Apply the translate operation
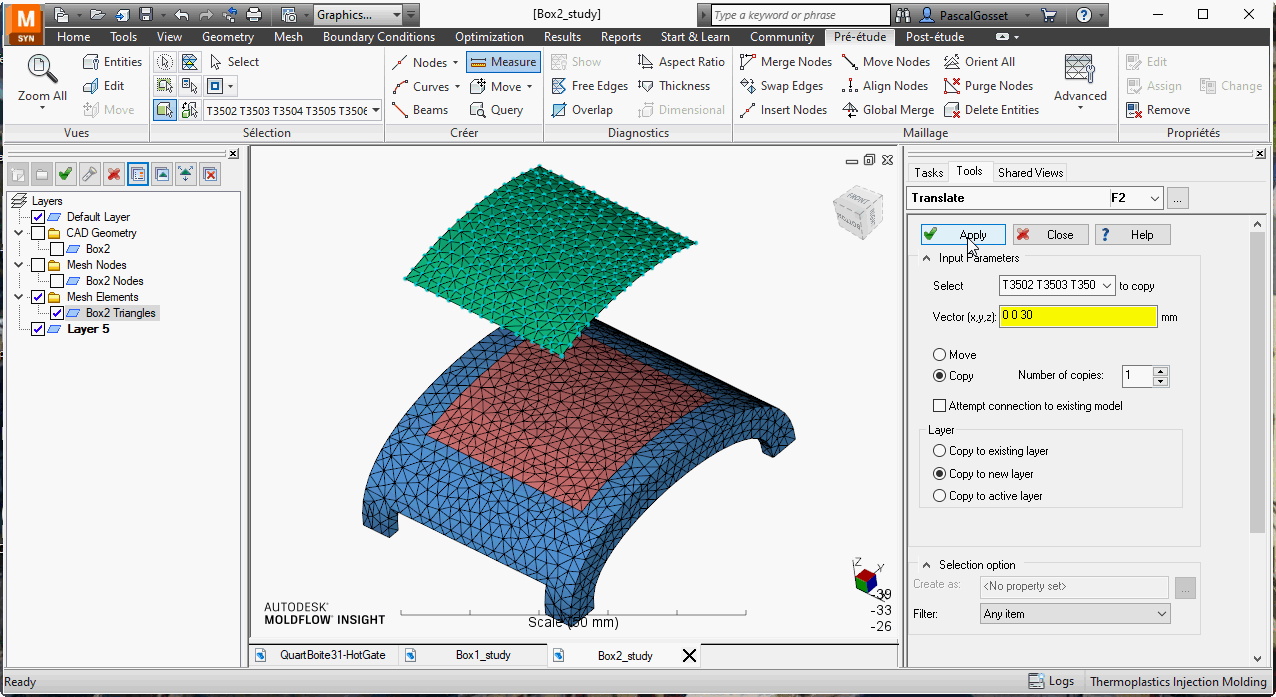The width and height of the screenshot is (1276, 697). point(962,234)
